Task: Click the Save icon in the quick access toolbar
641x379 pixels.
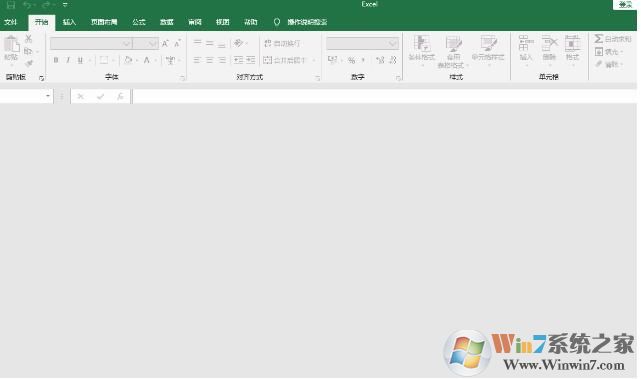Action: point(11,5)
